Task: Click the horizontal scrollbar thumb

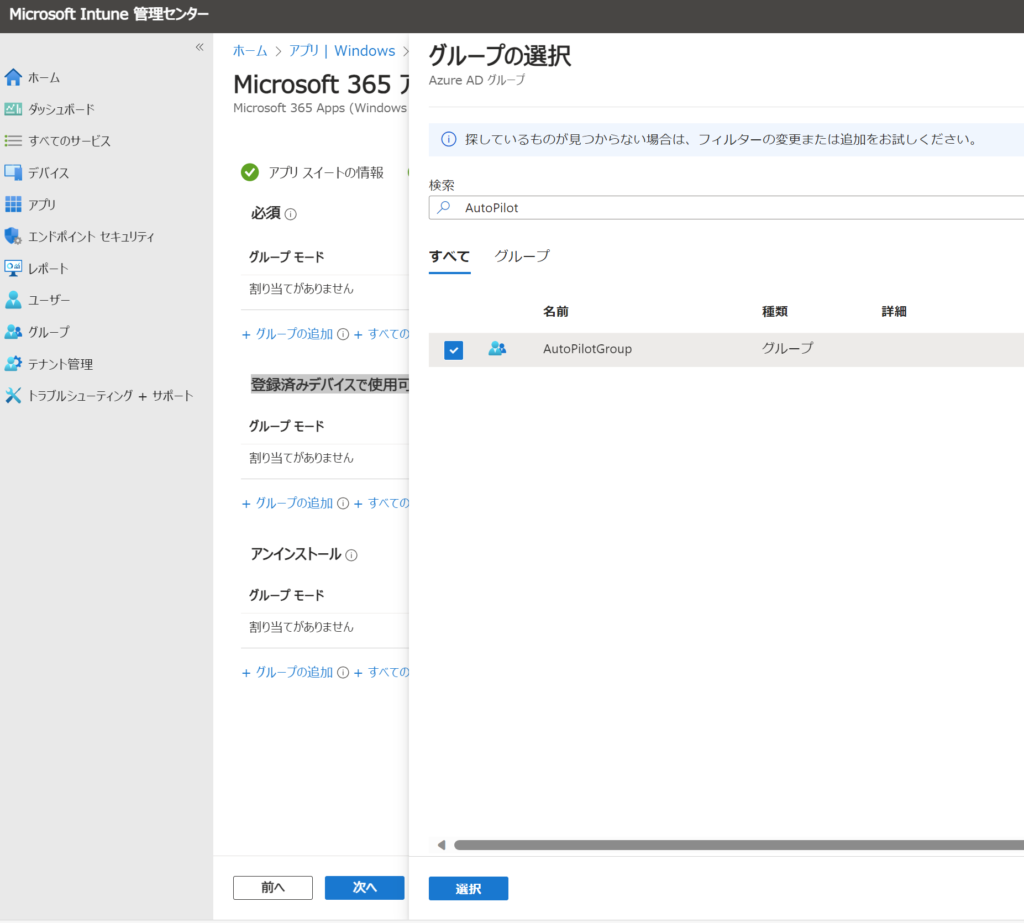Action: coord(739,845)
